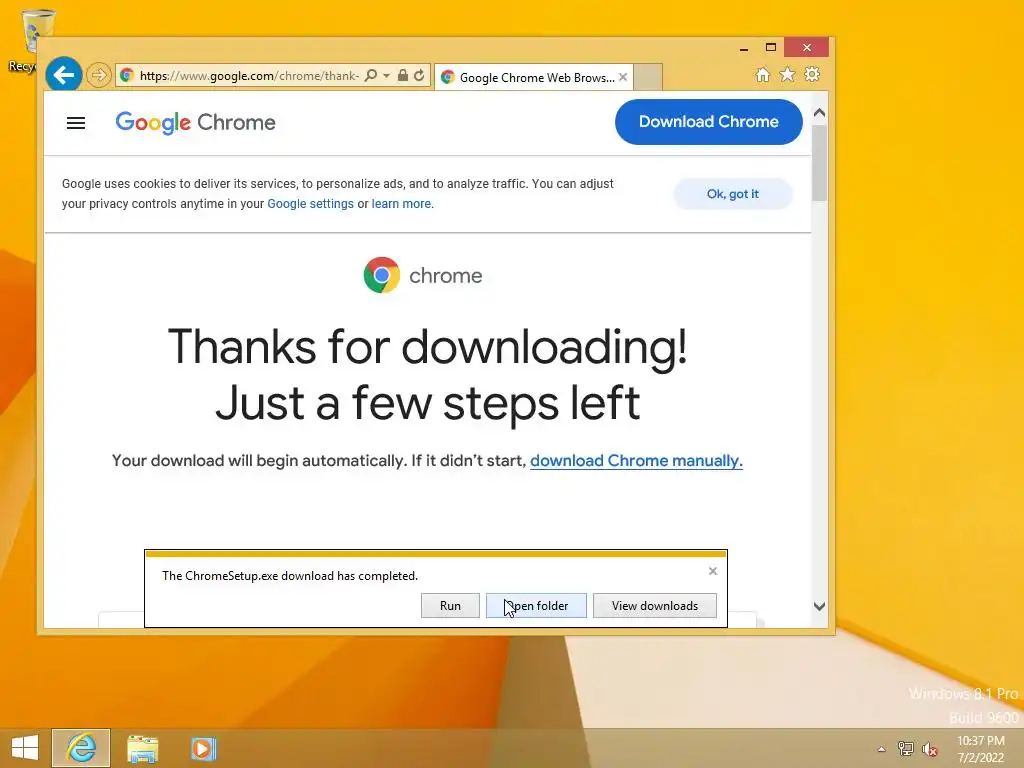Viewport: 1024px width, 768px height.
Task: Click the chrome logo icon above heading
Action: point(382,275)
